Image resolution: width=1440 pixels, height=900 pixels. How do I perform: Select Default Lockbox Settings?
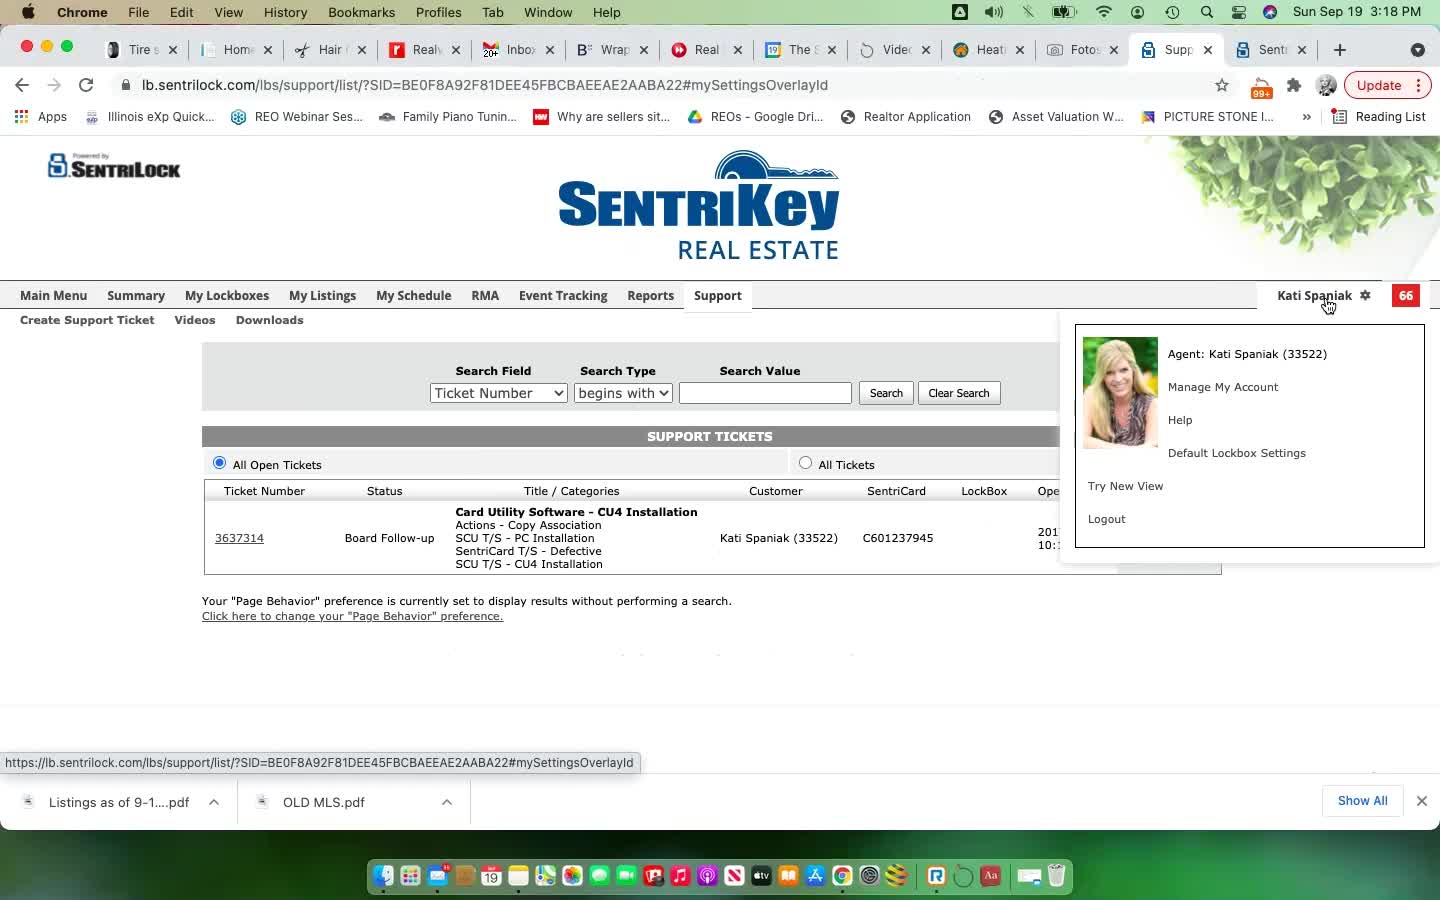click(1237, 453)
